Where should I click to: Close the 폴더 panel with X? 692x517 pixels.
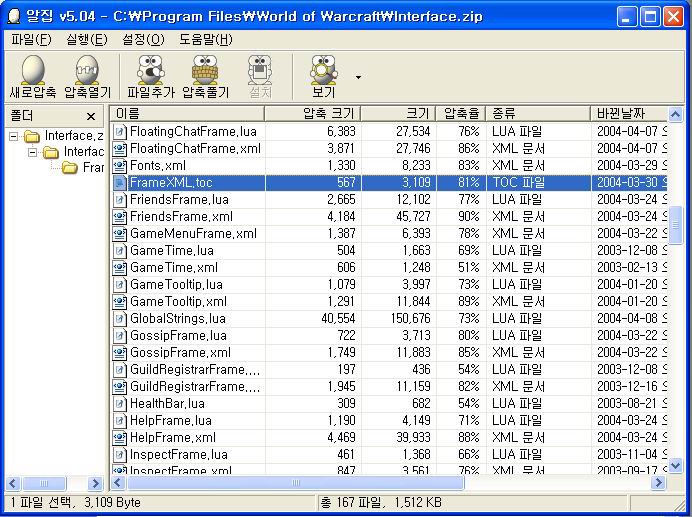point(90,116)
